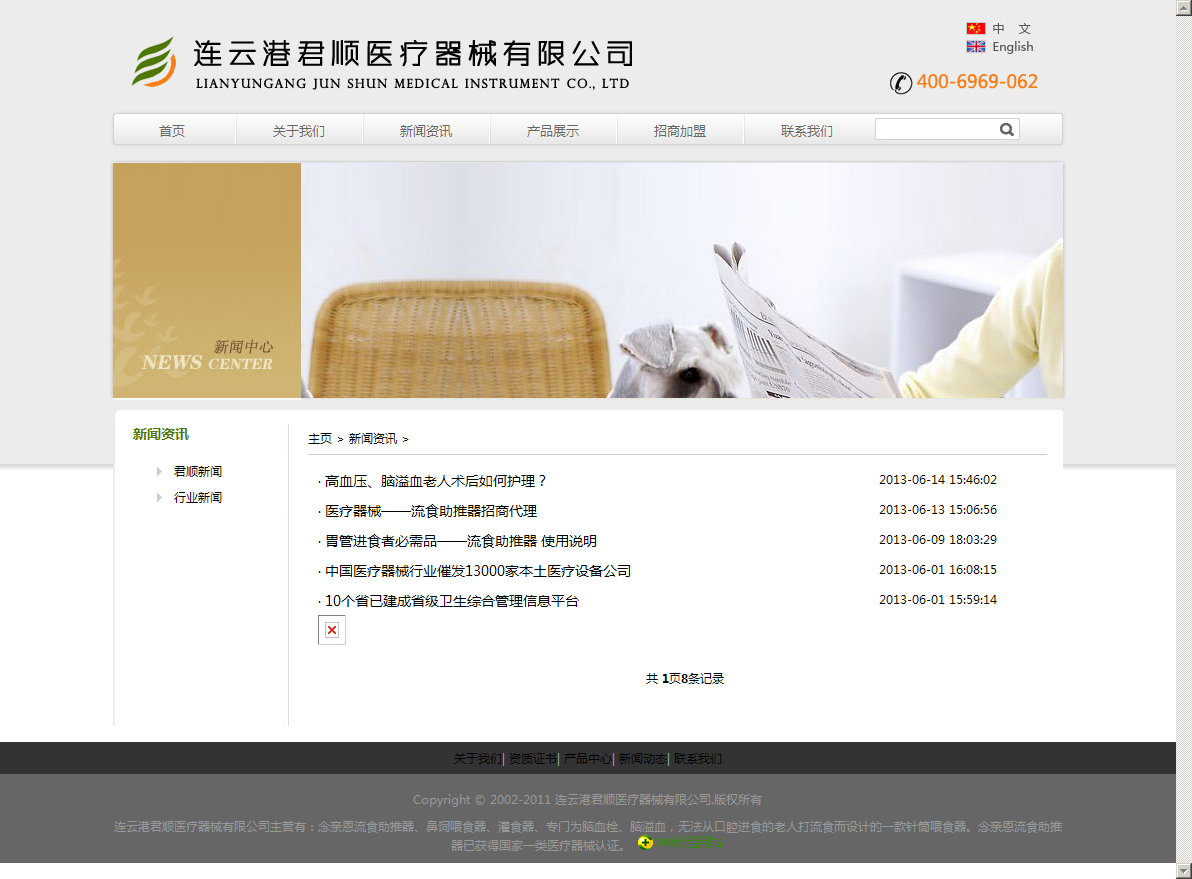Click 资质证书 link in the footer

[x=532, y=759]
